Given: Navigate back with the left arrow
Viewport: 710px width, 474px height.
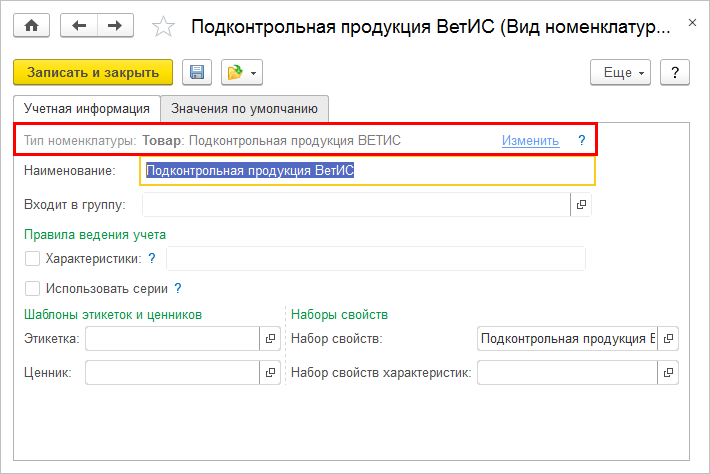Looking at the screenshot, I should (79, 26).
